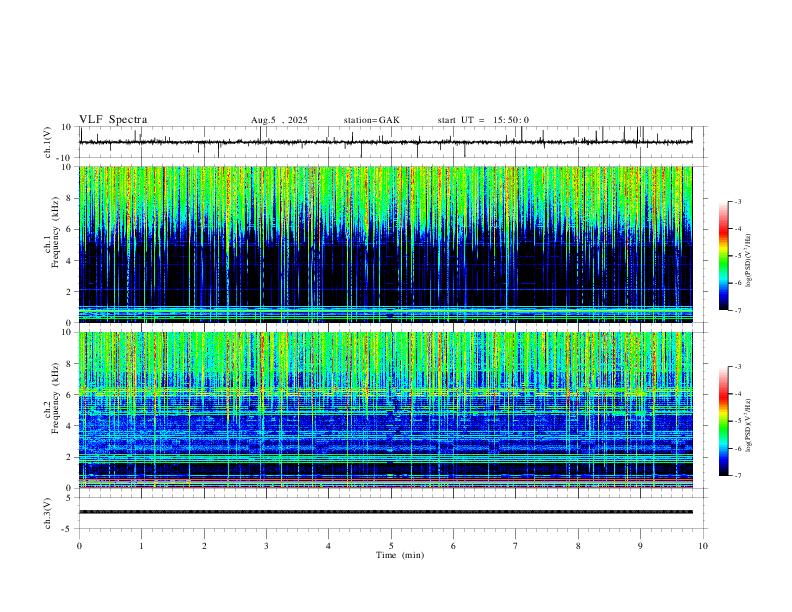Click time axis tick label "5"

391,546
